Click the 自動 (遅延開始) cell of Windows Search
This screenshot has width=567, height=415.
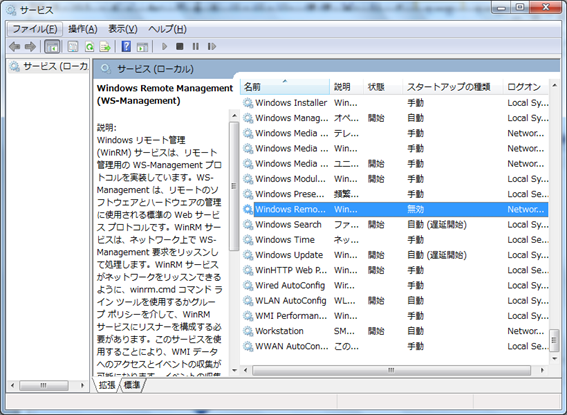[x=437, y=225]
